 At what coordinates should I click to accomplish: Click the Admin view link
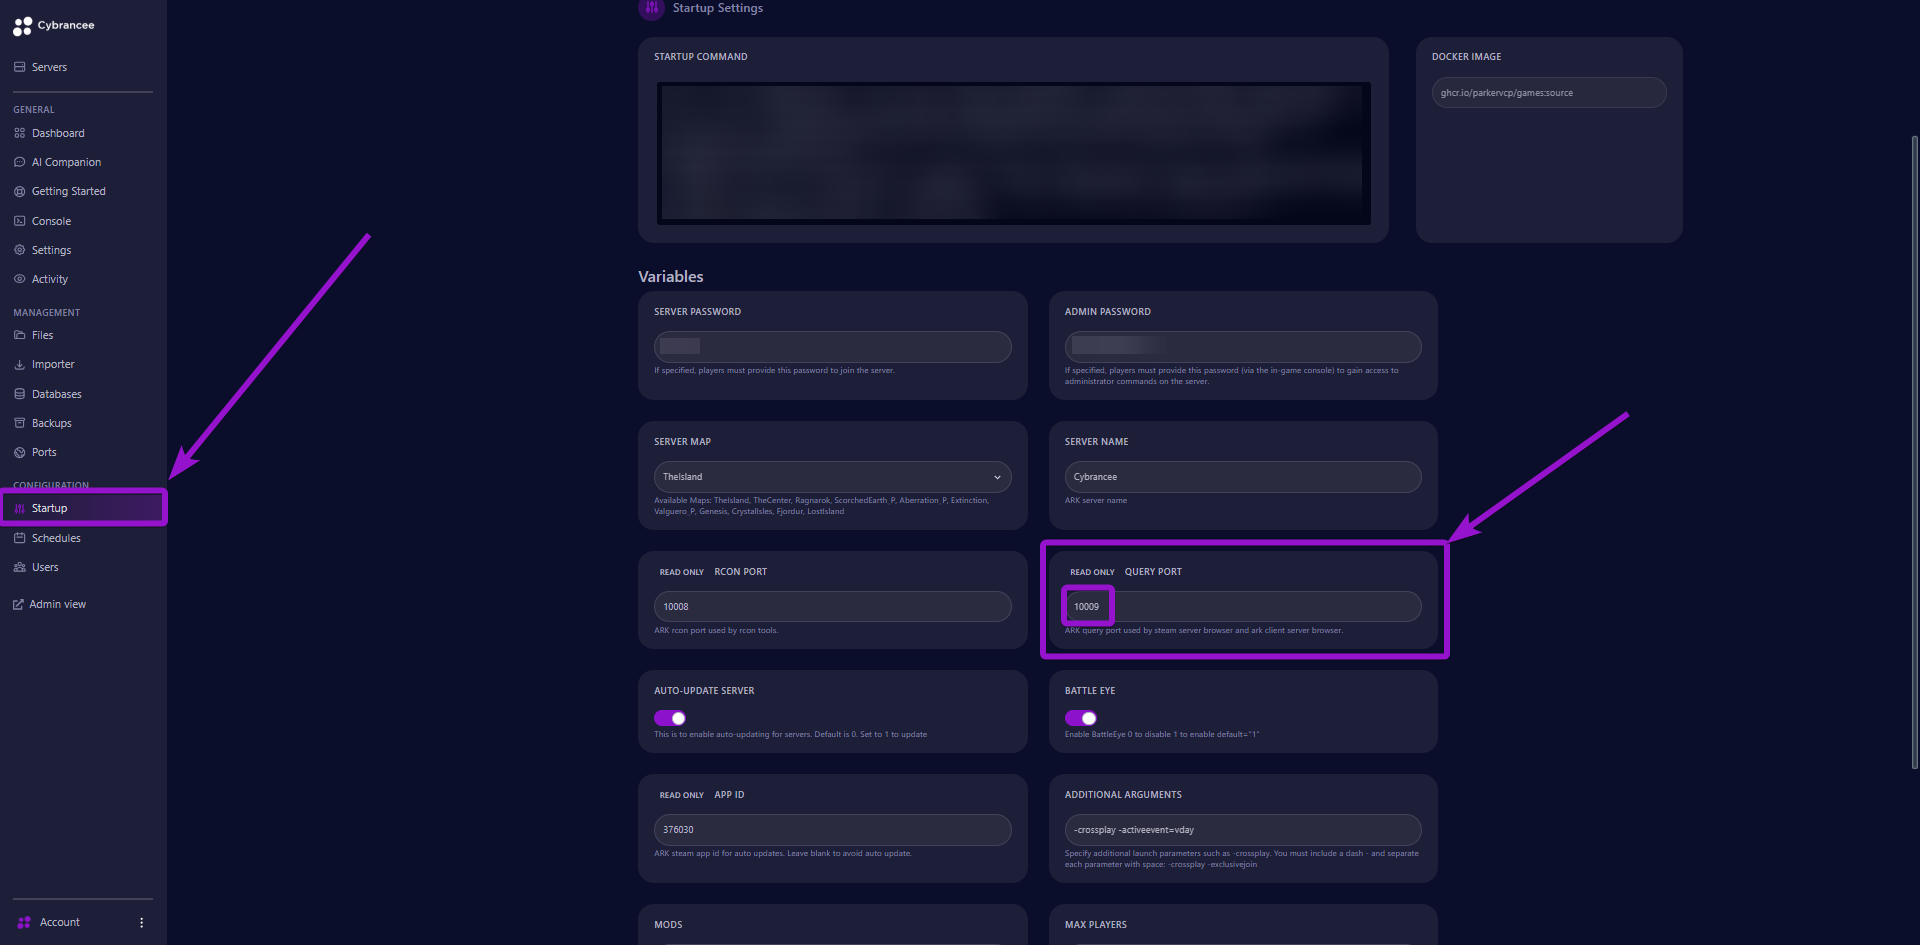point(57,603)
